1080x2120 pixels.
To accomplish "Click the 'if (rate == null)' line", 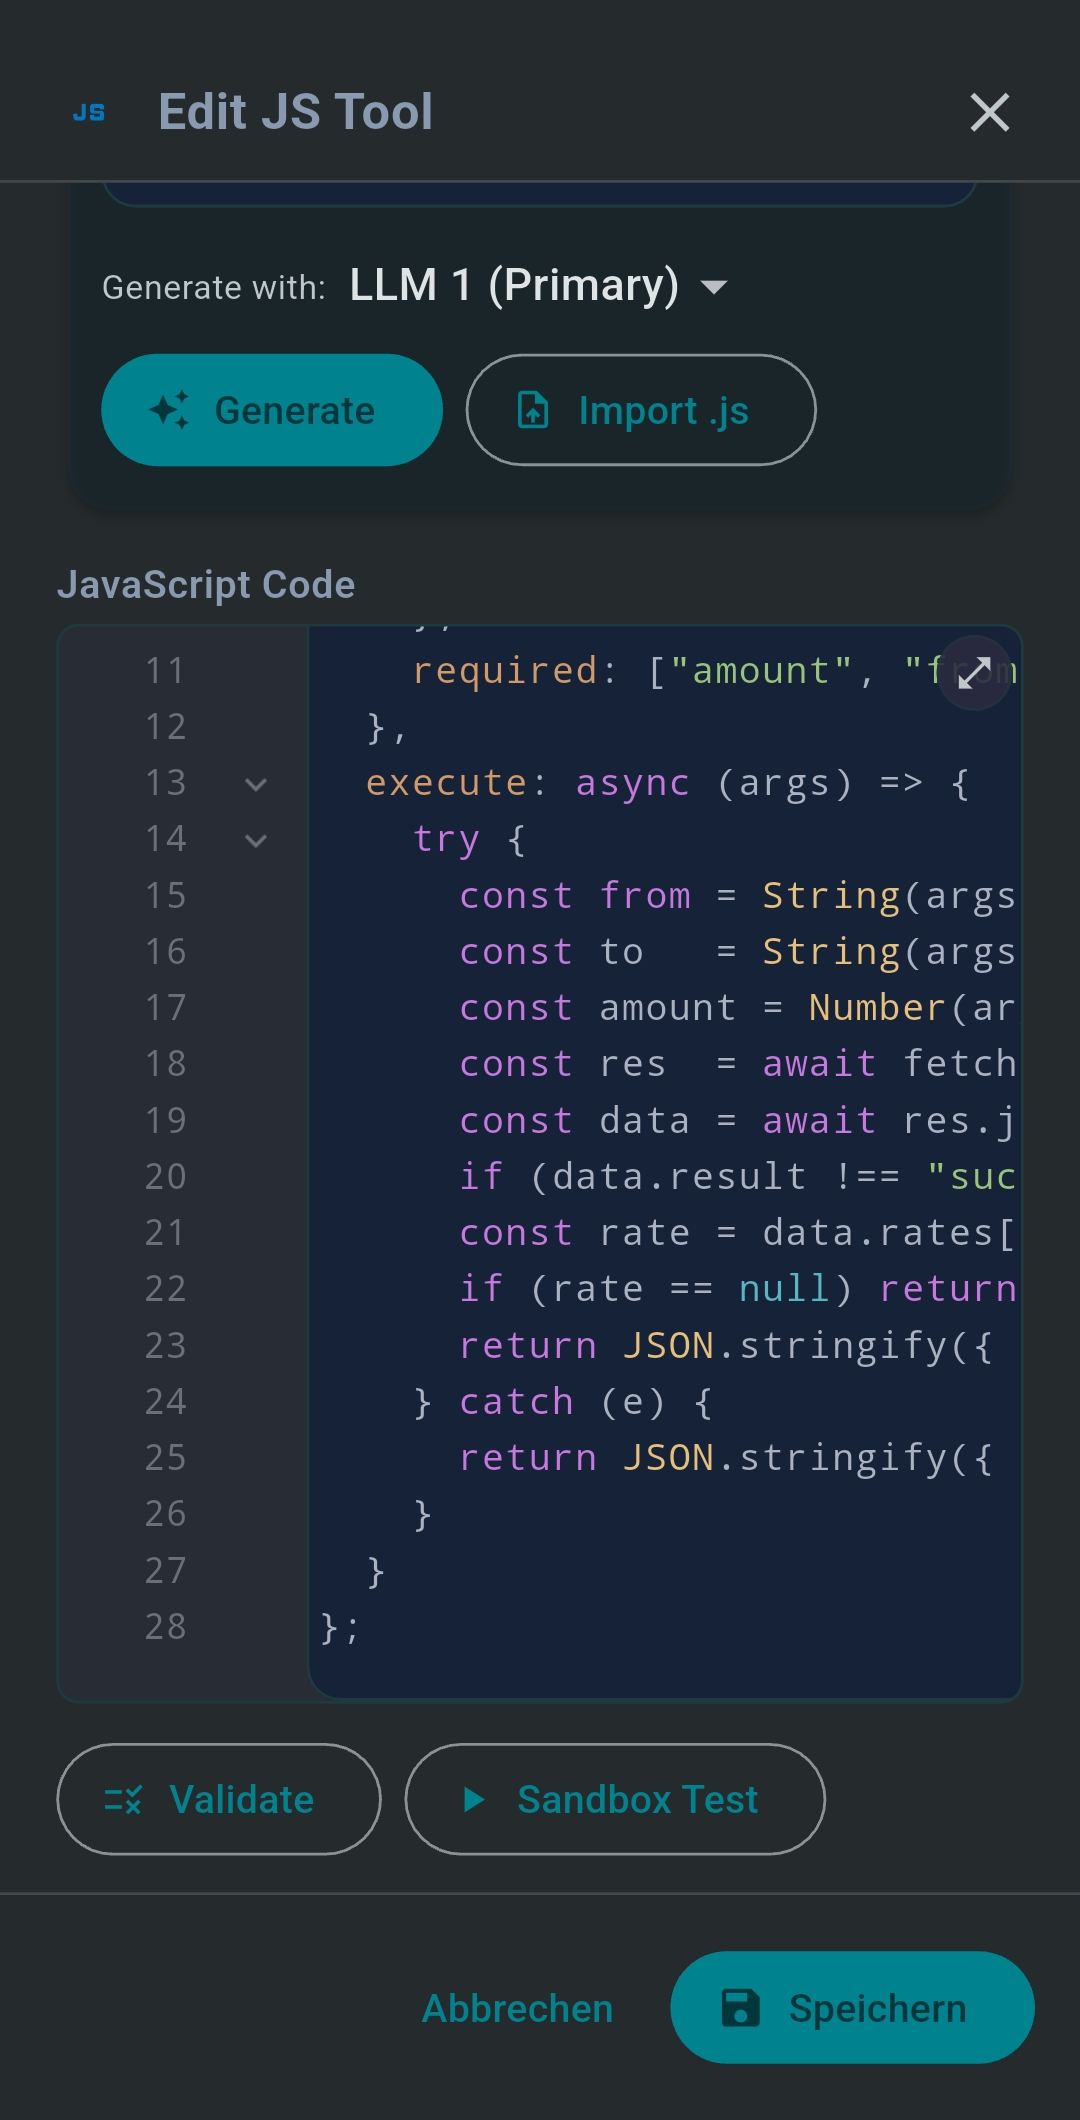I will [x=737, y=1289].
